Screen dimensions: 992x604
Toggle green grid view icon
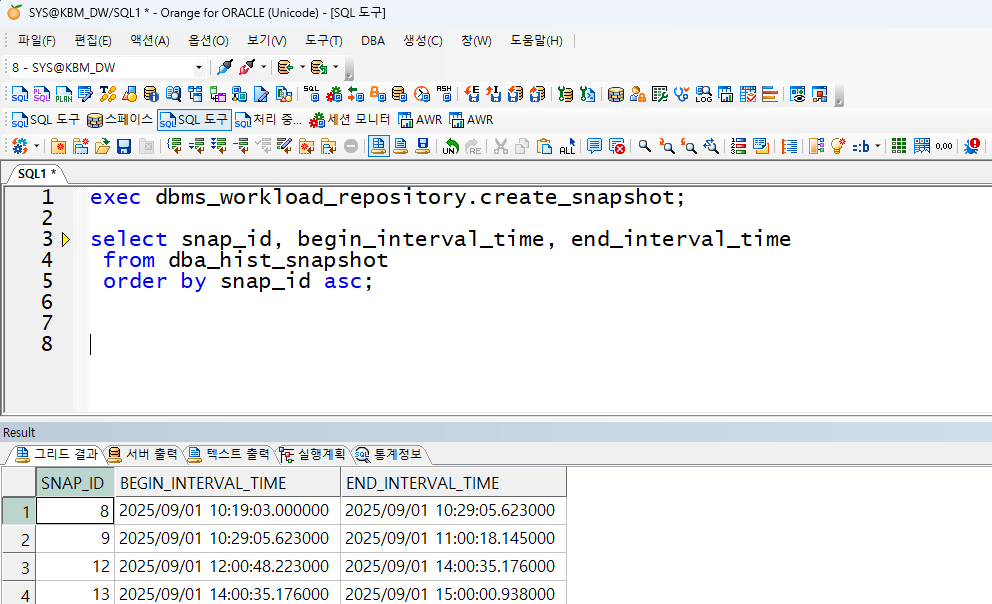[899, 147]
